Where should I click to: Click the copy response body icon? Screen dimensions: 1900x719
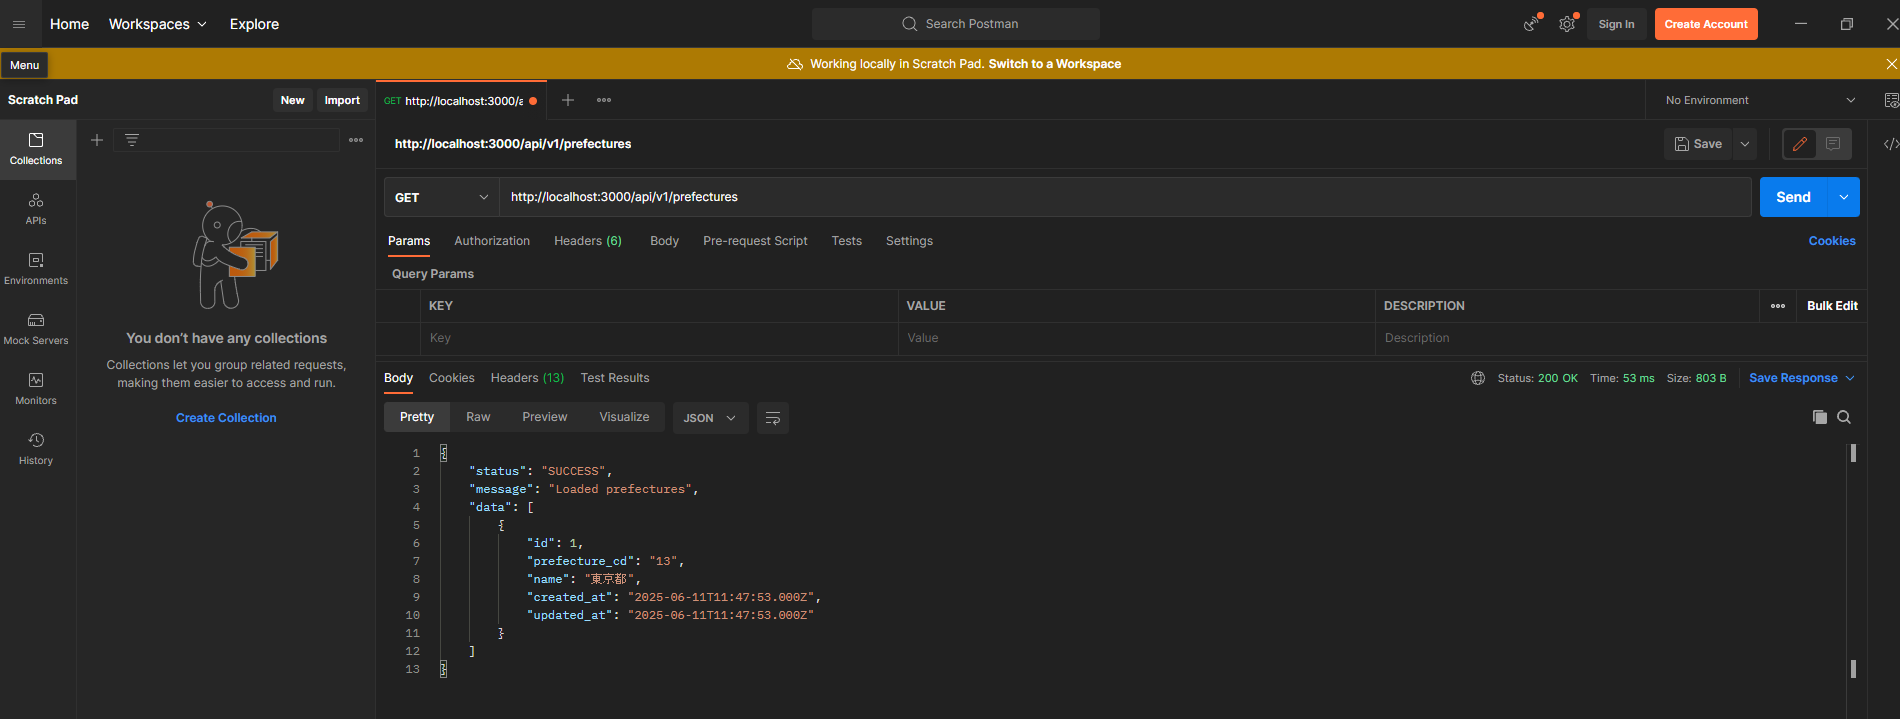click(x=1819, y=417)
